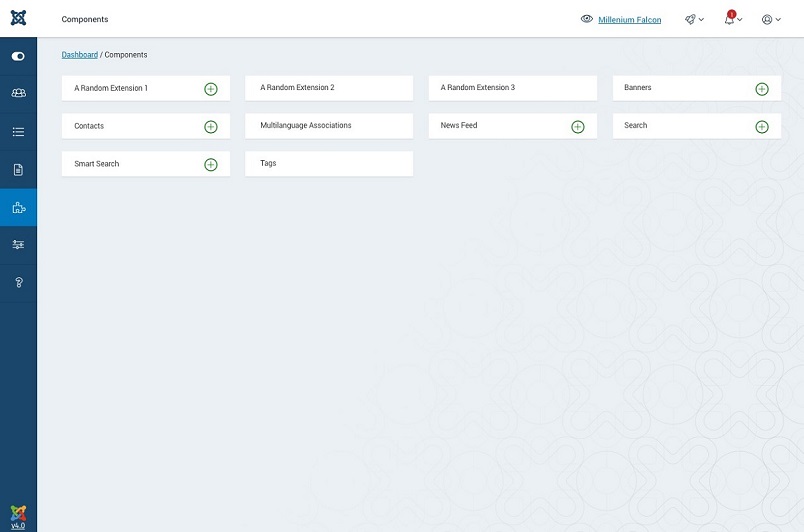This screenshot has height=532, width=804.
Task: Select the Components puzzle icon in sidebar
Action: (x=18, y=207)
